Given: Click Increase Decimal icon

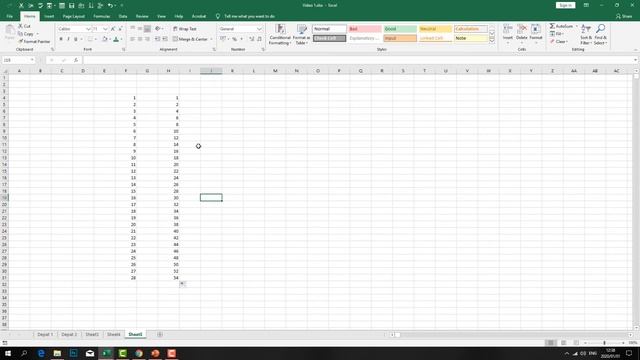Looking at the screenshot, I should pyautogui.click(x=252, y=39).
